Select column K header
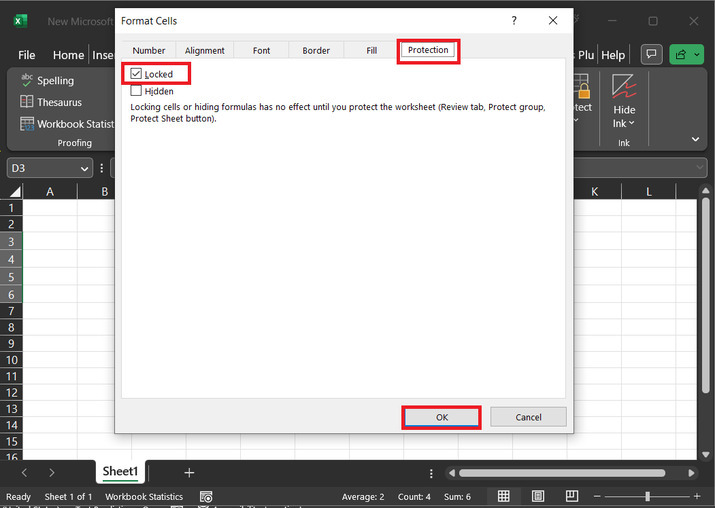The width and height of the screenshot is (715, 508). click(x=594, y=192)
